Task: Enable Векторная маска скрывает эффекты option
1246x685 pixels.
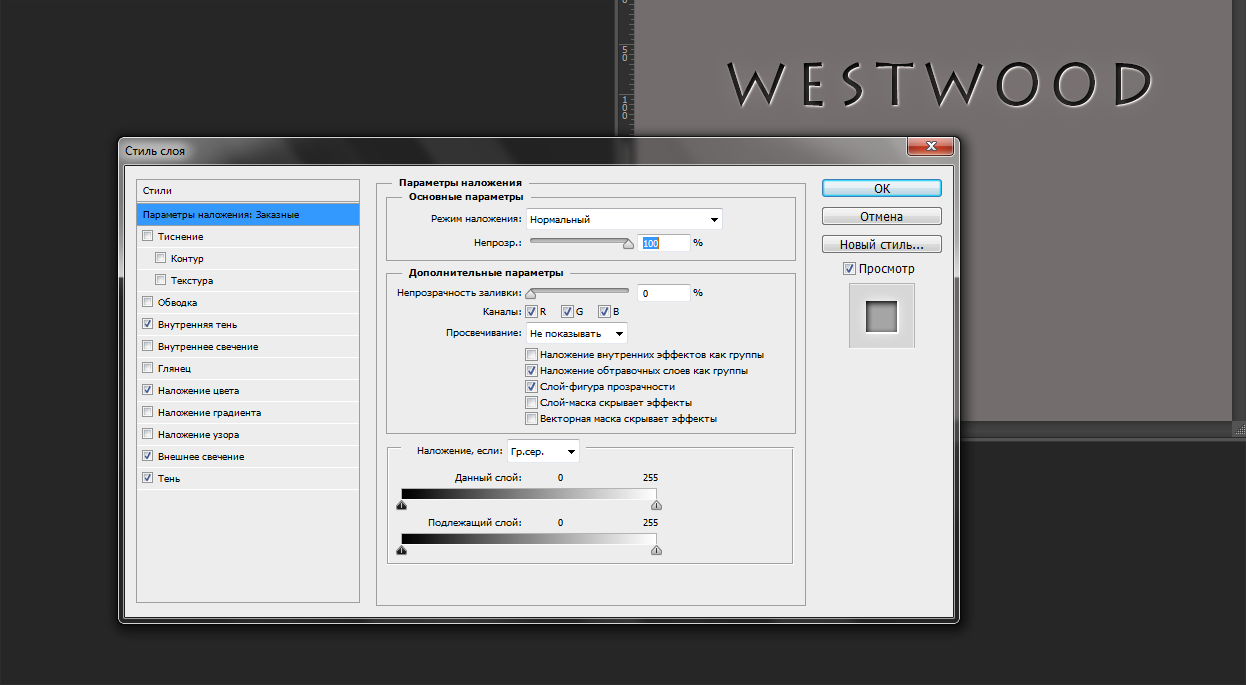Action: pyautogui.click(x=531, y=419)
